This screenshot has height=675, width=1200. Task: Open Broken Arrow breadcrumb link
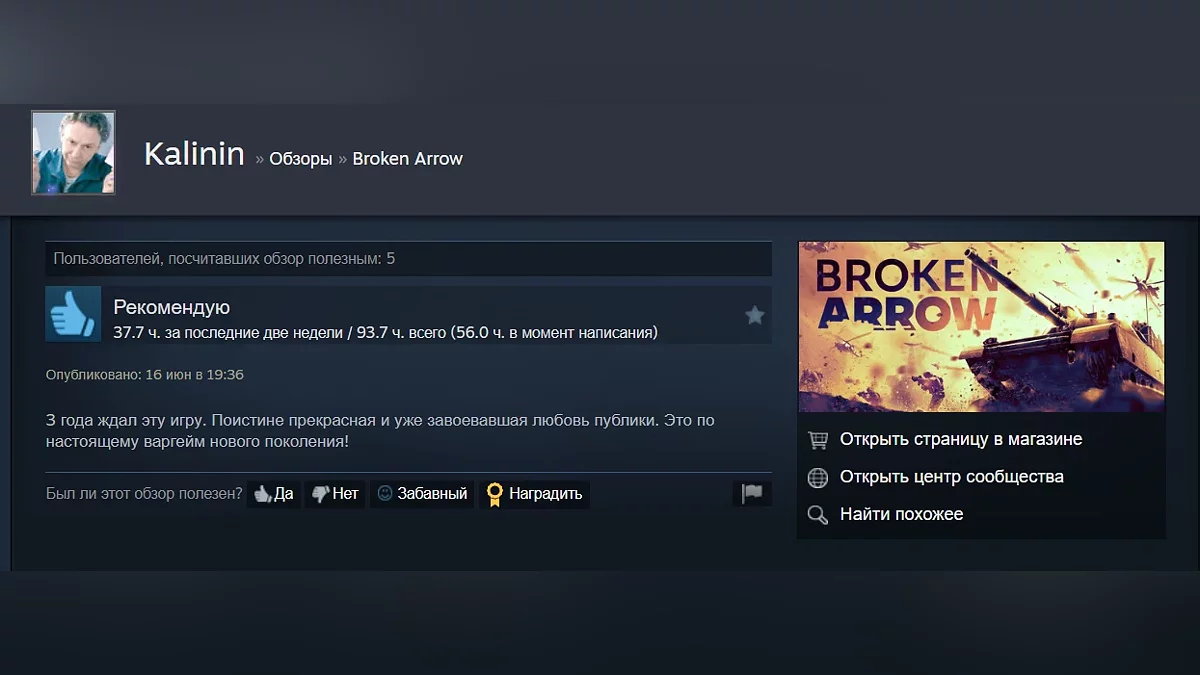pyautogui.click(x=407, y=159)
